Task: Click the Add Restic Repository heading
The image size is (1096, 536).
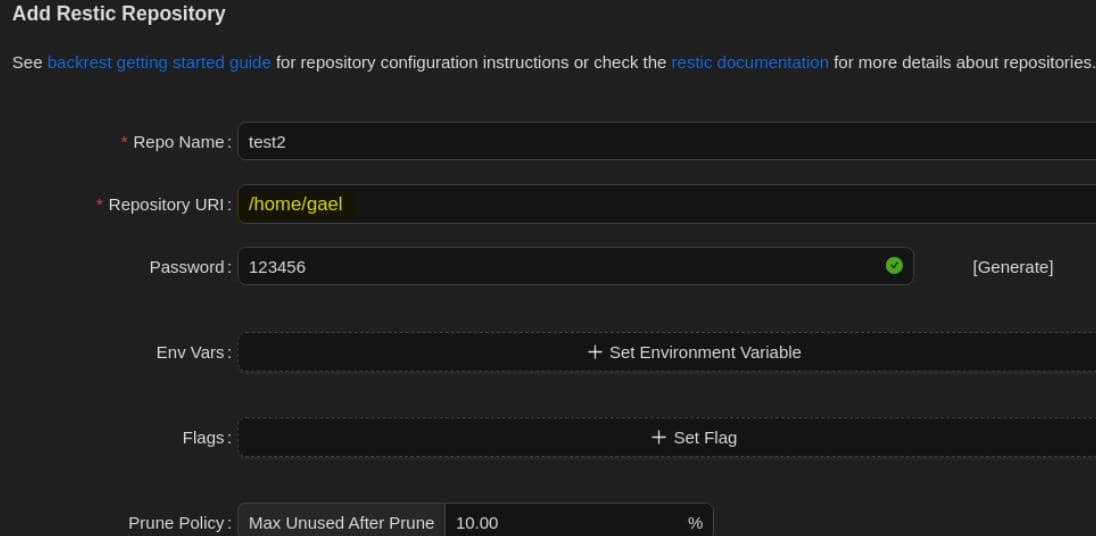Action: tap(118, 14)
